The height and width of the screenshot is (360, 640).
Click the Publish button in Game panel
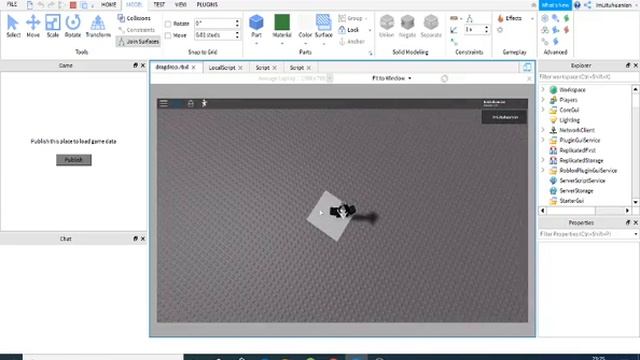(73, 160)
